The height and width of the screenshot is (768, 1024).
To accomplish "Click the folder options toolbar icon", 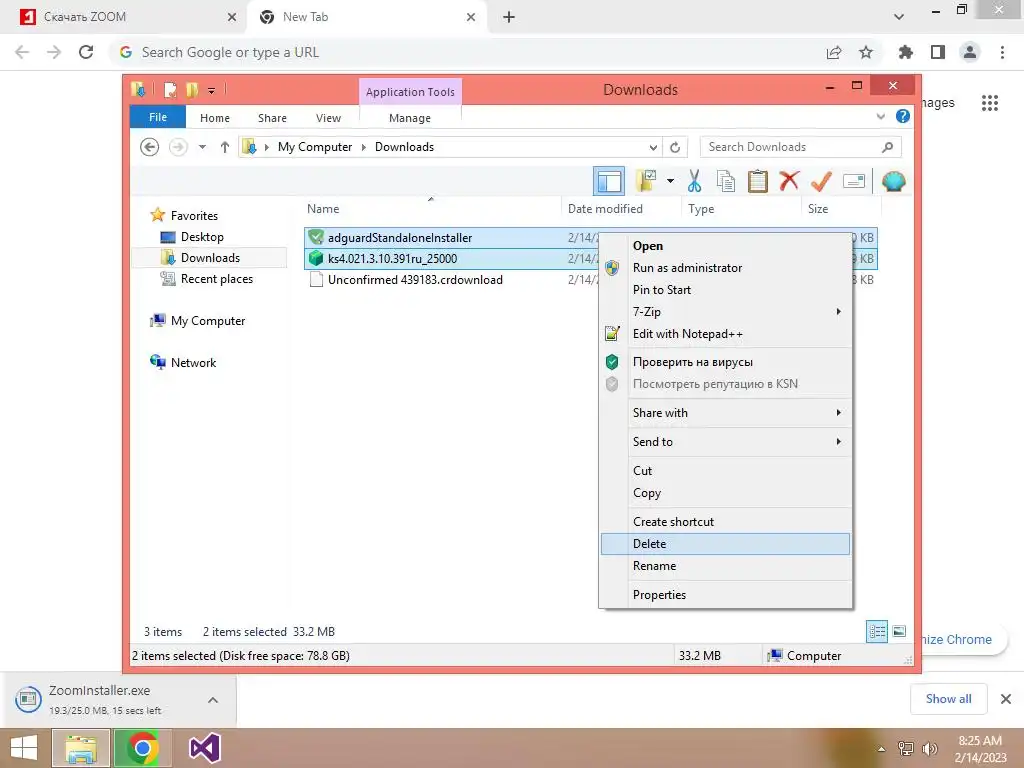I will pyautogui.click(x=647, y=181).
